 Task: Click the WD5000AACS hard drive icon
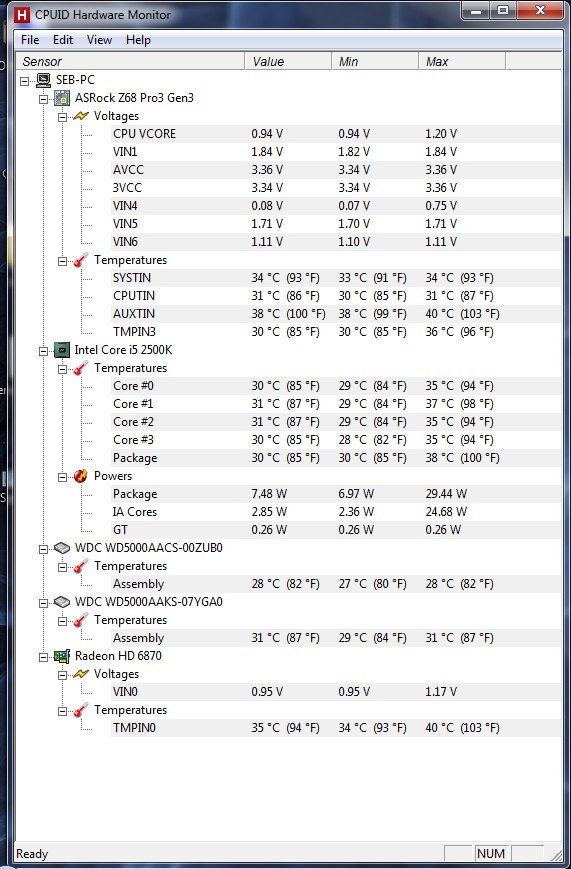point(62,548)
